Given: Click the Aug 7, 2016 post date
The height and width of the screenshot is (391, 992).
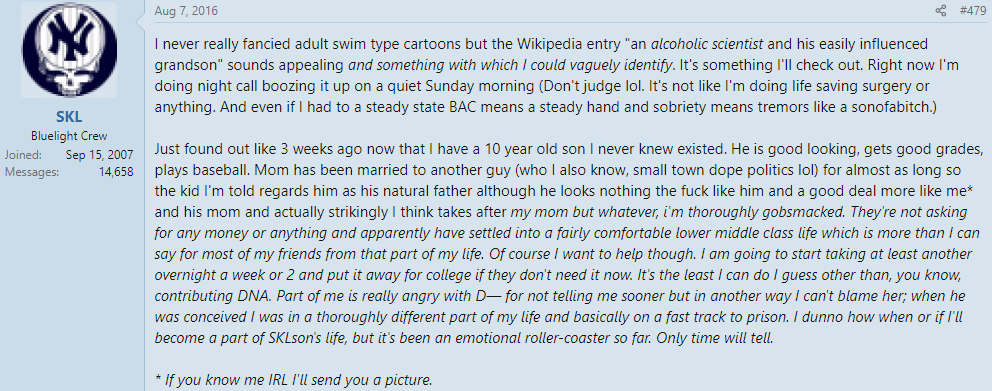Looking at the screenshot, I should pyautogui.click(x=187, y=11).
